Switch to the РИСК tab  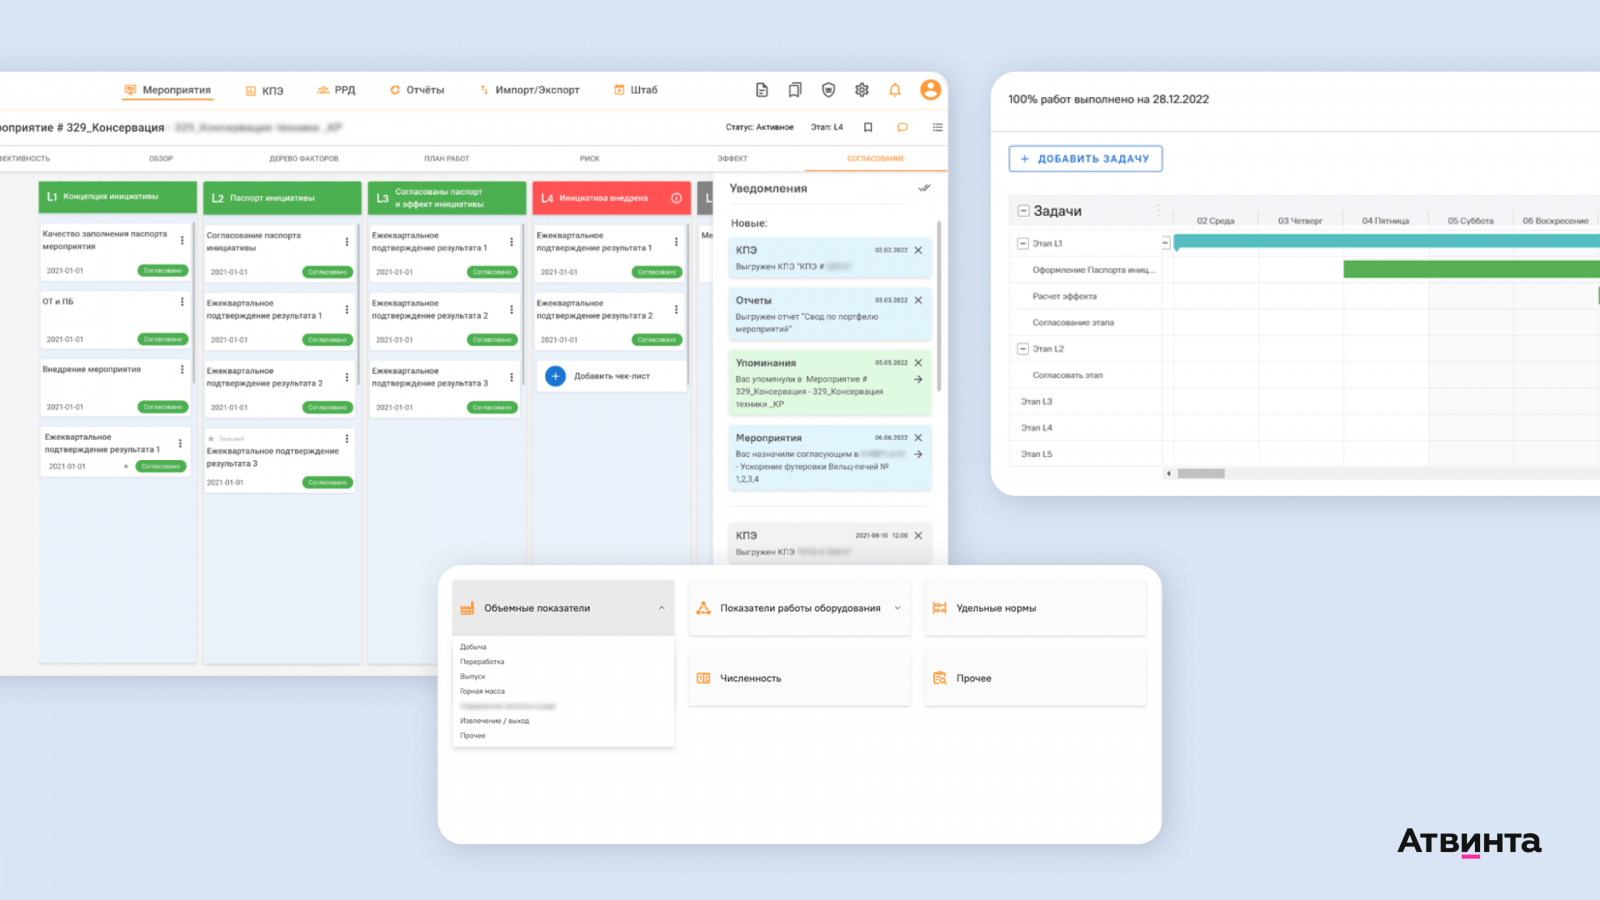click(x=590, y=158)
